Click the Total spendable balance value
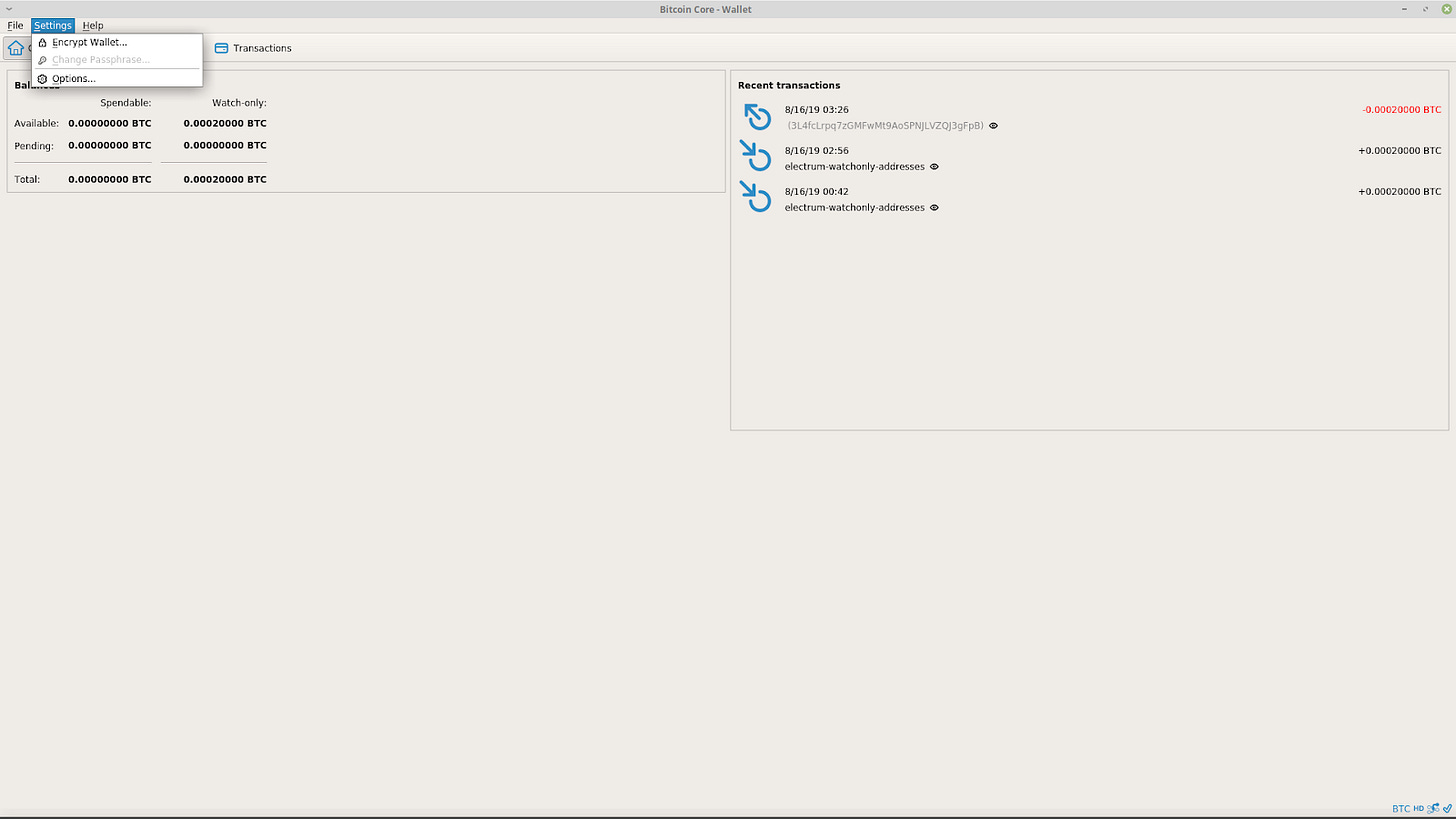 110,180
